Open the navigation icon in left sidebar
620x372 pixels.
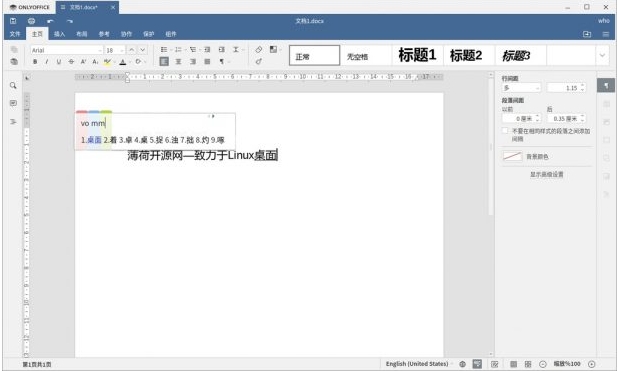pyautogui.click(x=13, y=122)
